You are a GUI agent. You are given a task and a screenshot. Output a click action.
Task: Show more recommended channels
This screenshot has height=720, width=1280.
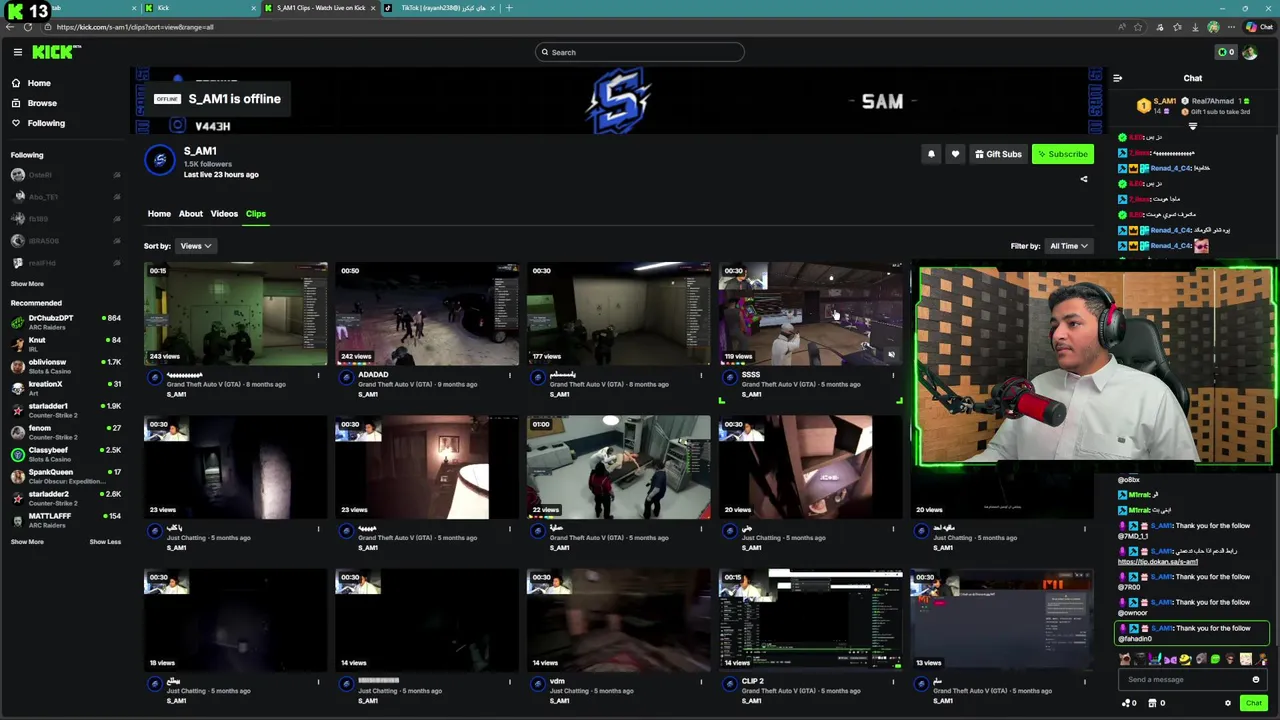27,542
